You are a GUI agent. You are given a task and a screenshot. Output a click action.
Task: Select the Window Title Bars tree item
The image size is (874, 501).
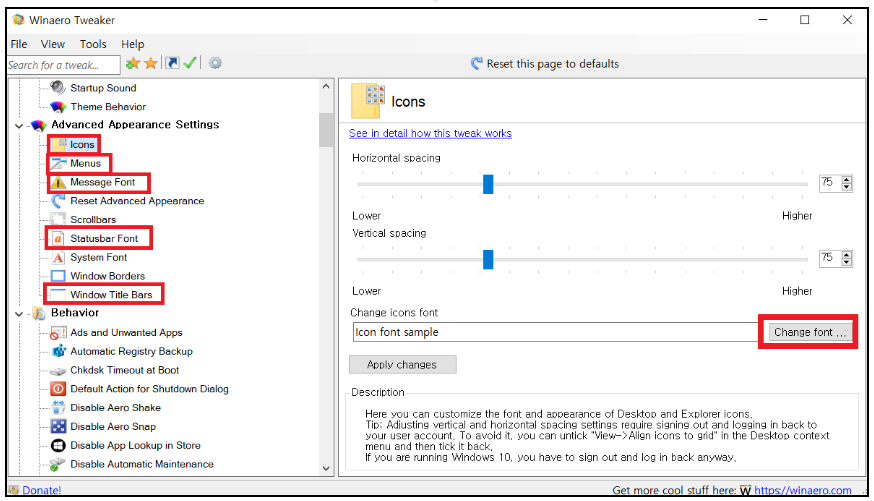point(111,294)
